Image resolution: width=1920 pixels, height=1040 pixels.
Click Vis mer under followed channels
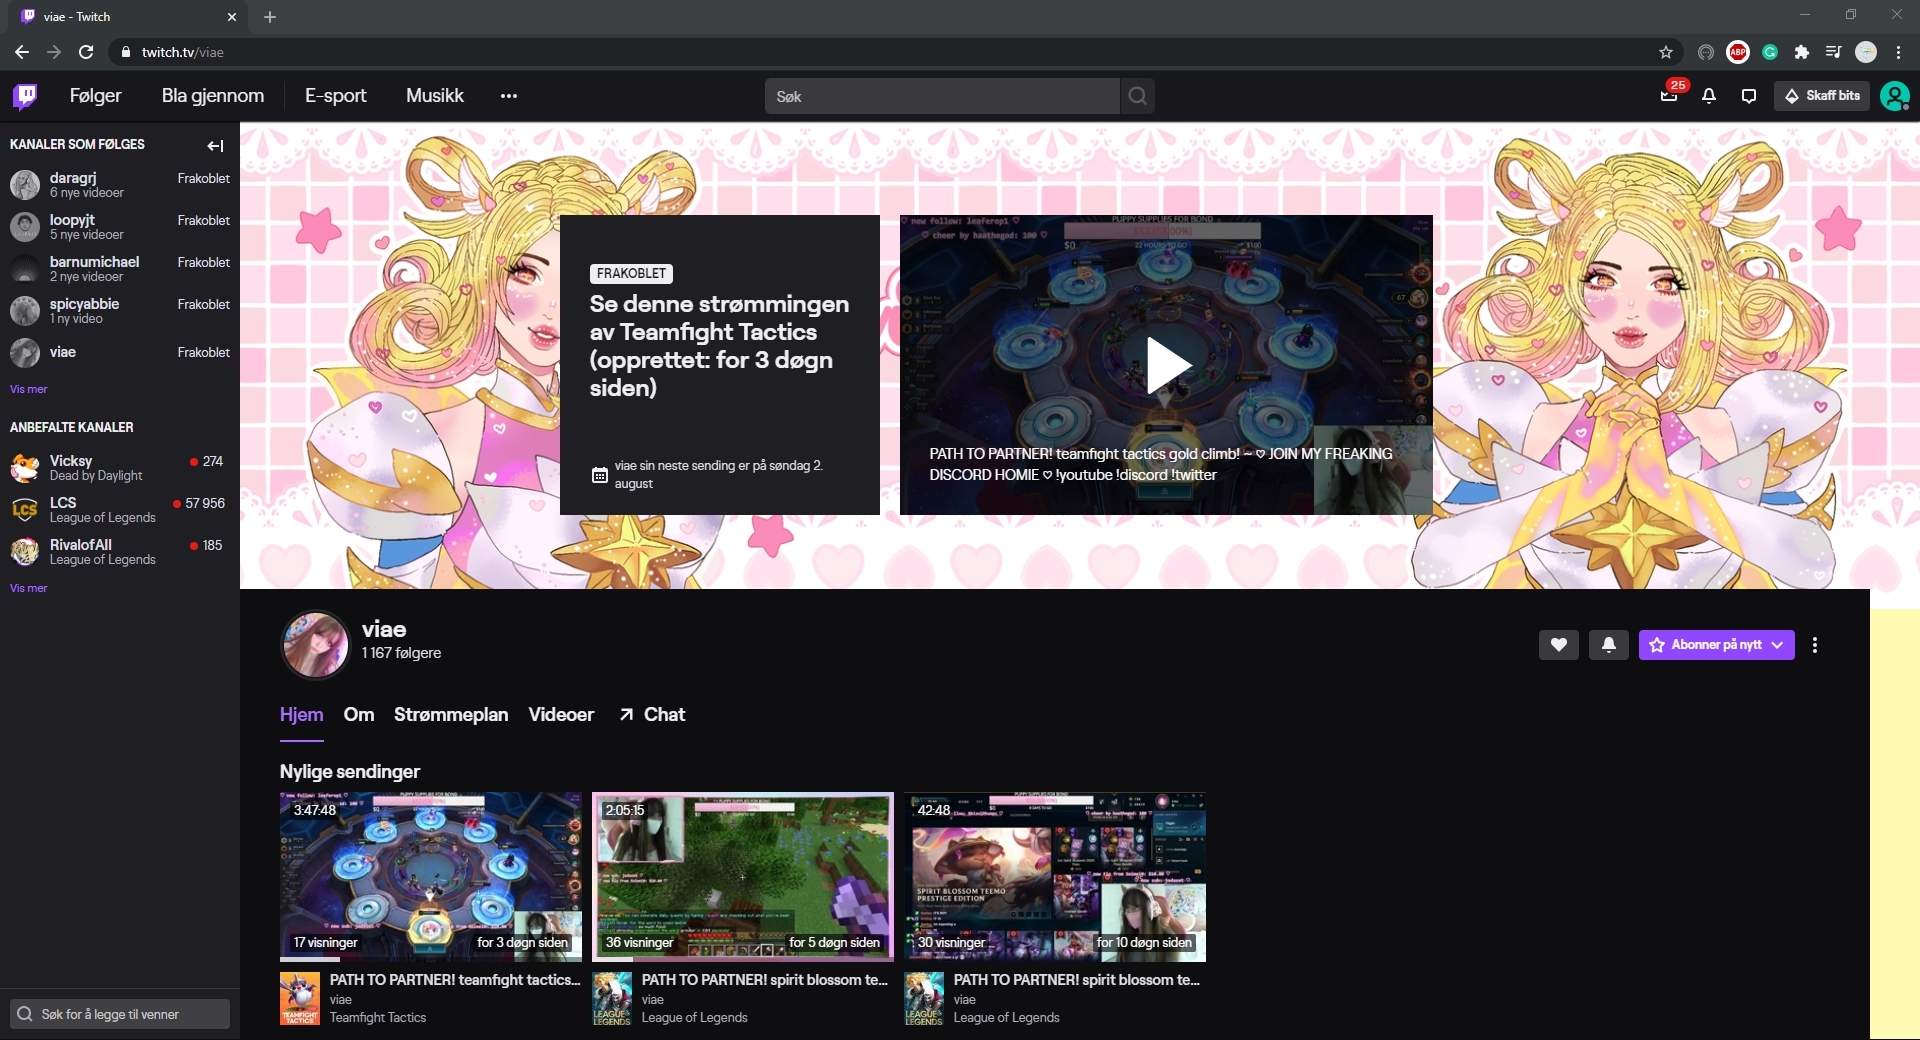[x=28, y=389]
